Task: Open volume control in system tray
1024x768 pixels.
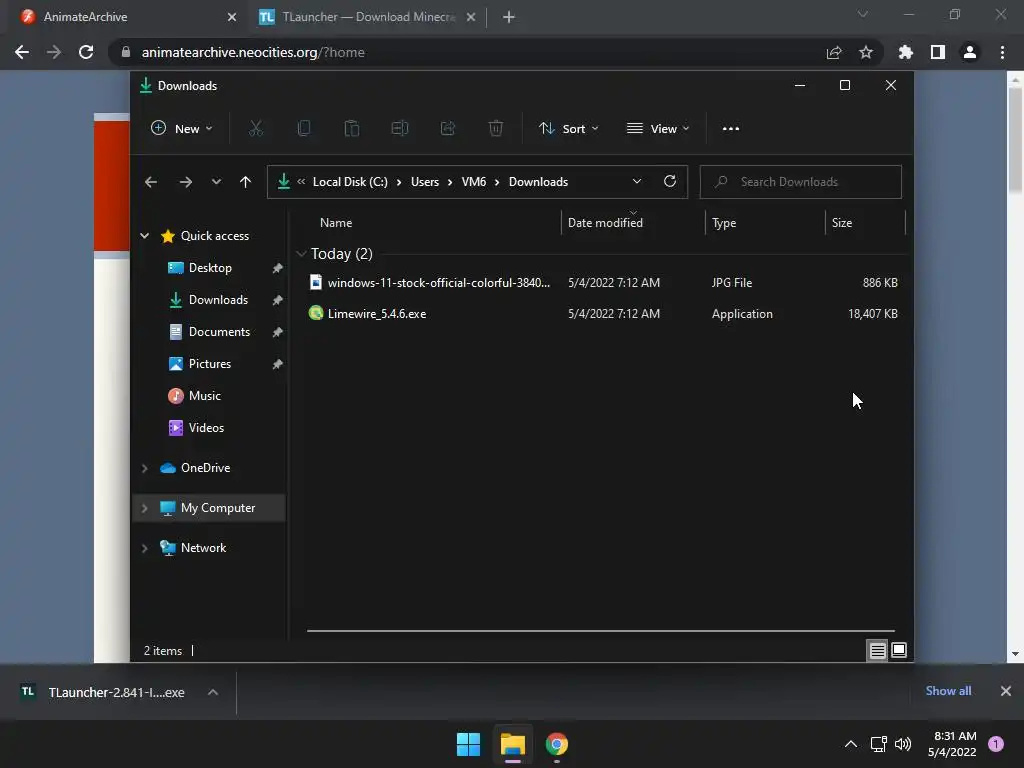Action: point(903,744)
